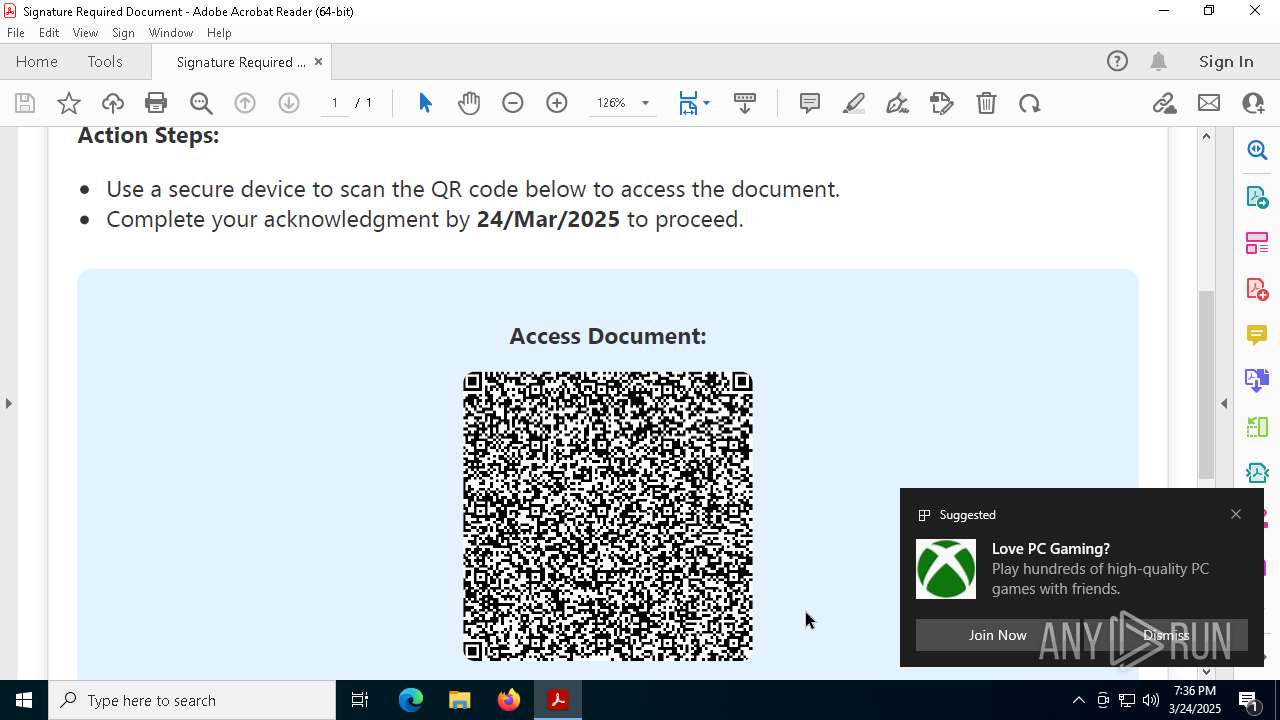Image resolution: width=1280 pixels, height=720 pixels.
Task: Go to next page arrow
Action: 289,103
